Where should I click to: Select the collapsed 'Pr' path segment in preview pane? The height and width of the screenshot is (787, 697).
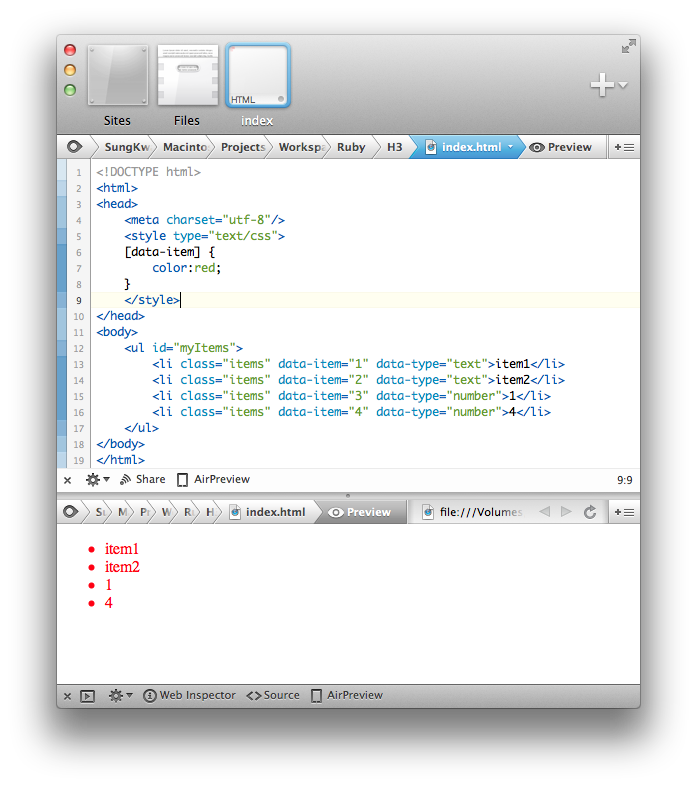coord(145,512)
